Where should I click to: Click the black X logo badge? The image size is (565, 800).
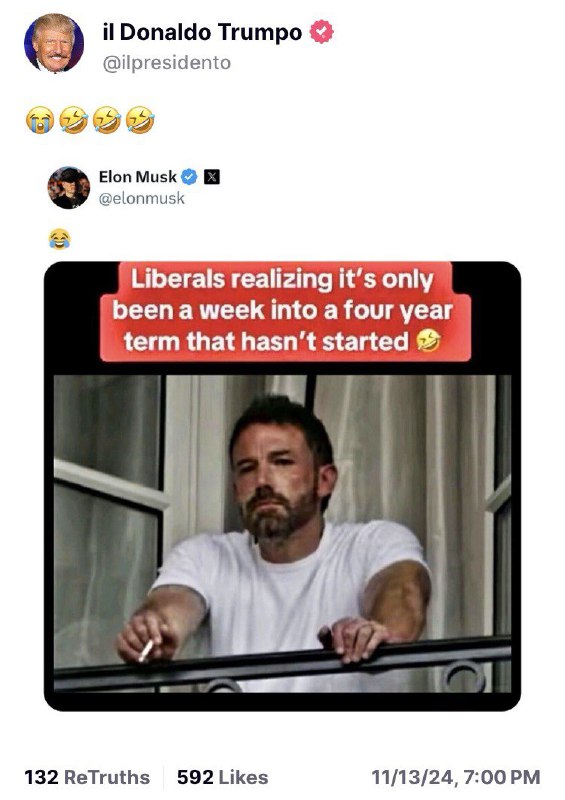(212, 177)
